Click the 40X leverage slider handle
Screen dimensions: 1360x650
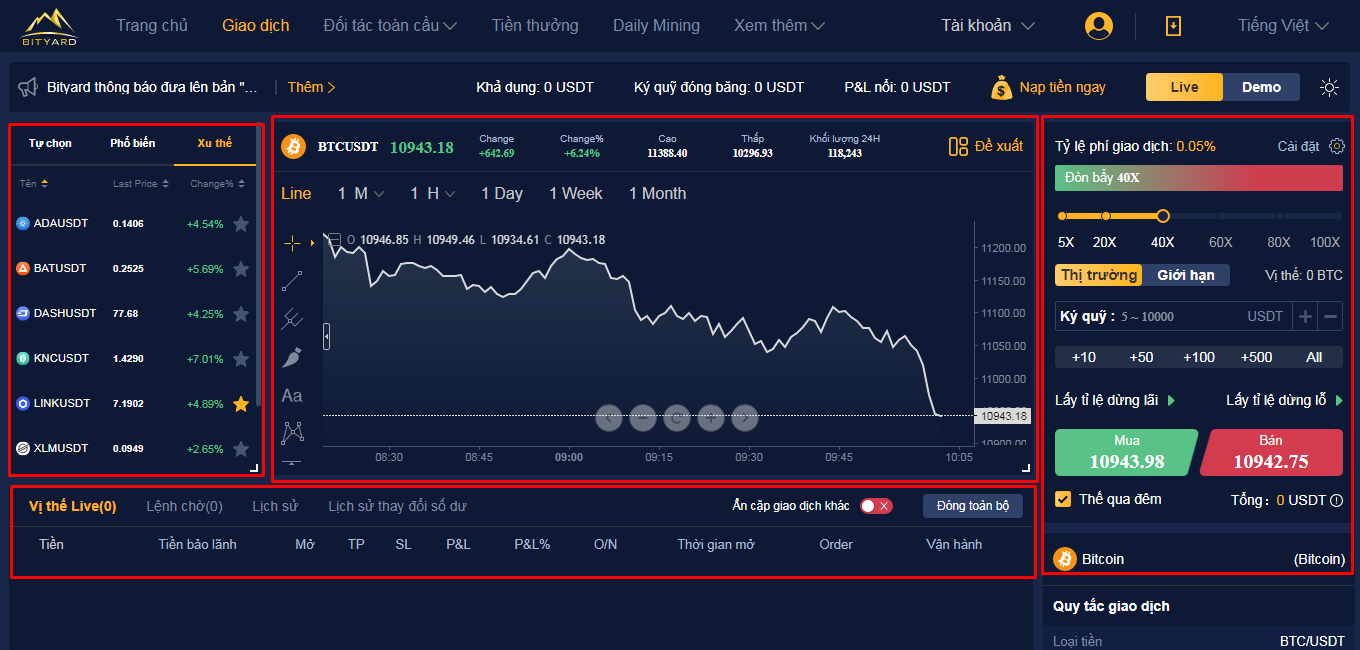coord(1162,215)
